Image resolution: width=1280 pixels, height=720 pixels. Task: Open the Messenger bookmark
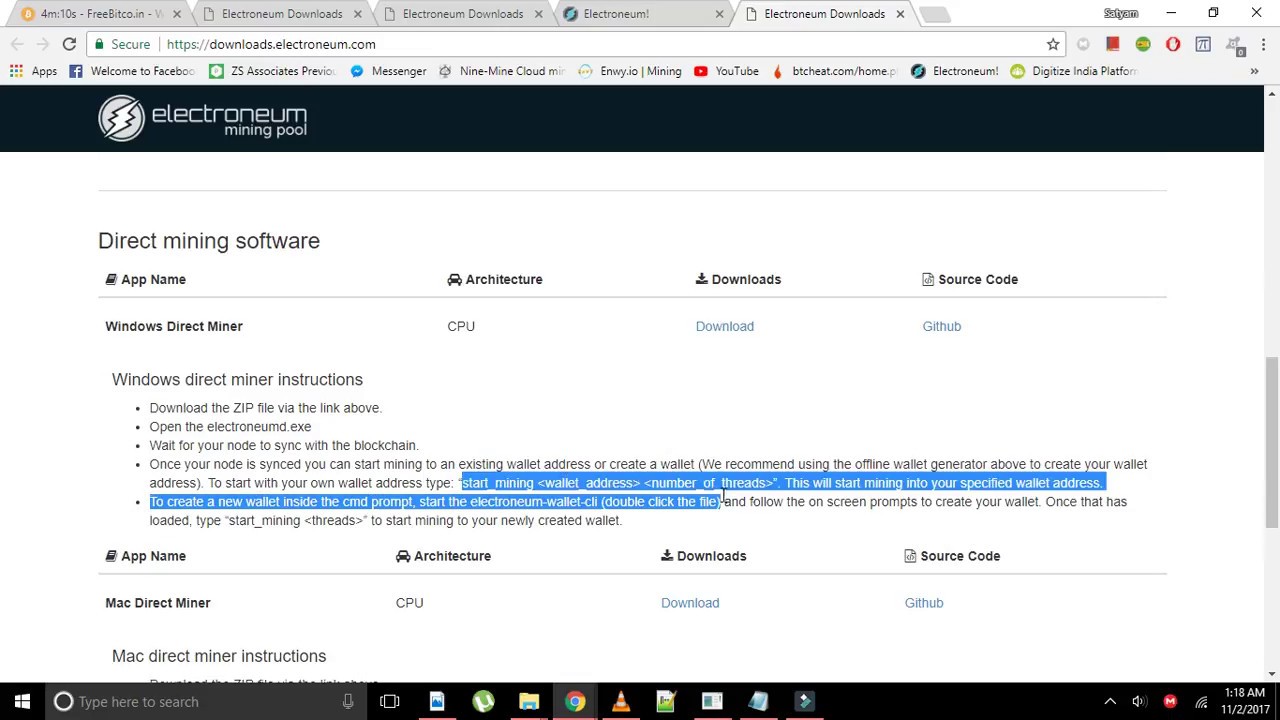388,71
